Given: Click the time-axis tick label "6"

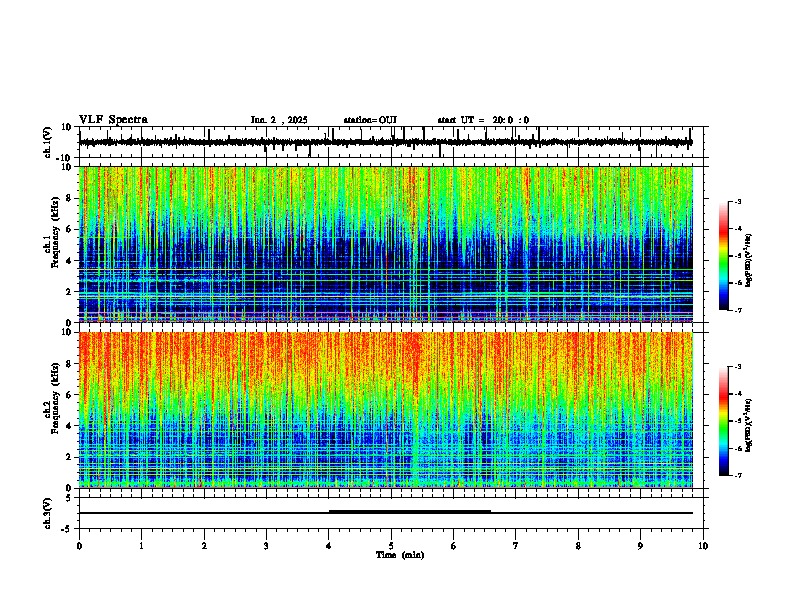Looking at the screenshot, I should 454,546.
